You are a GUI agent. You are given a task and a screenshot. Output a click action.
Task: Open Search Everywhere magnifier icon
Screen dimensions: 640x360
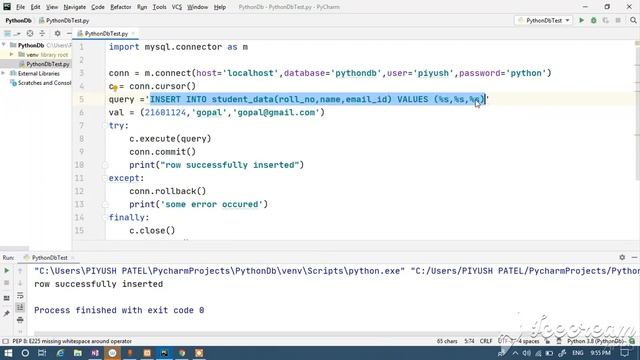pyautogui.click(x=633, y=20)
